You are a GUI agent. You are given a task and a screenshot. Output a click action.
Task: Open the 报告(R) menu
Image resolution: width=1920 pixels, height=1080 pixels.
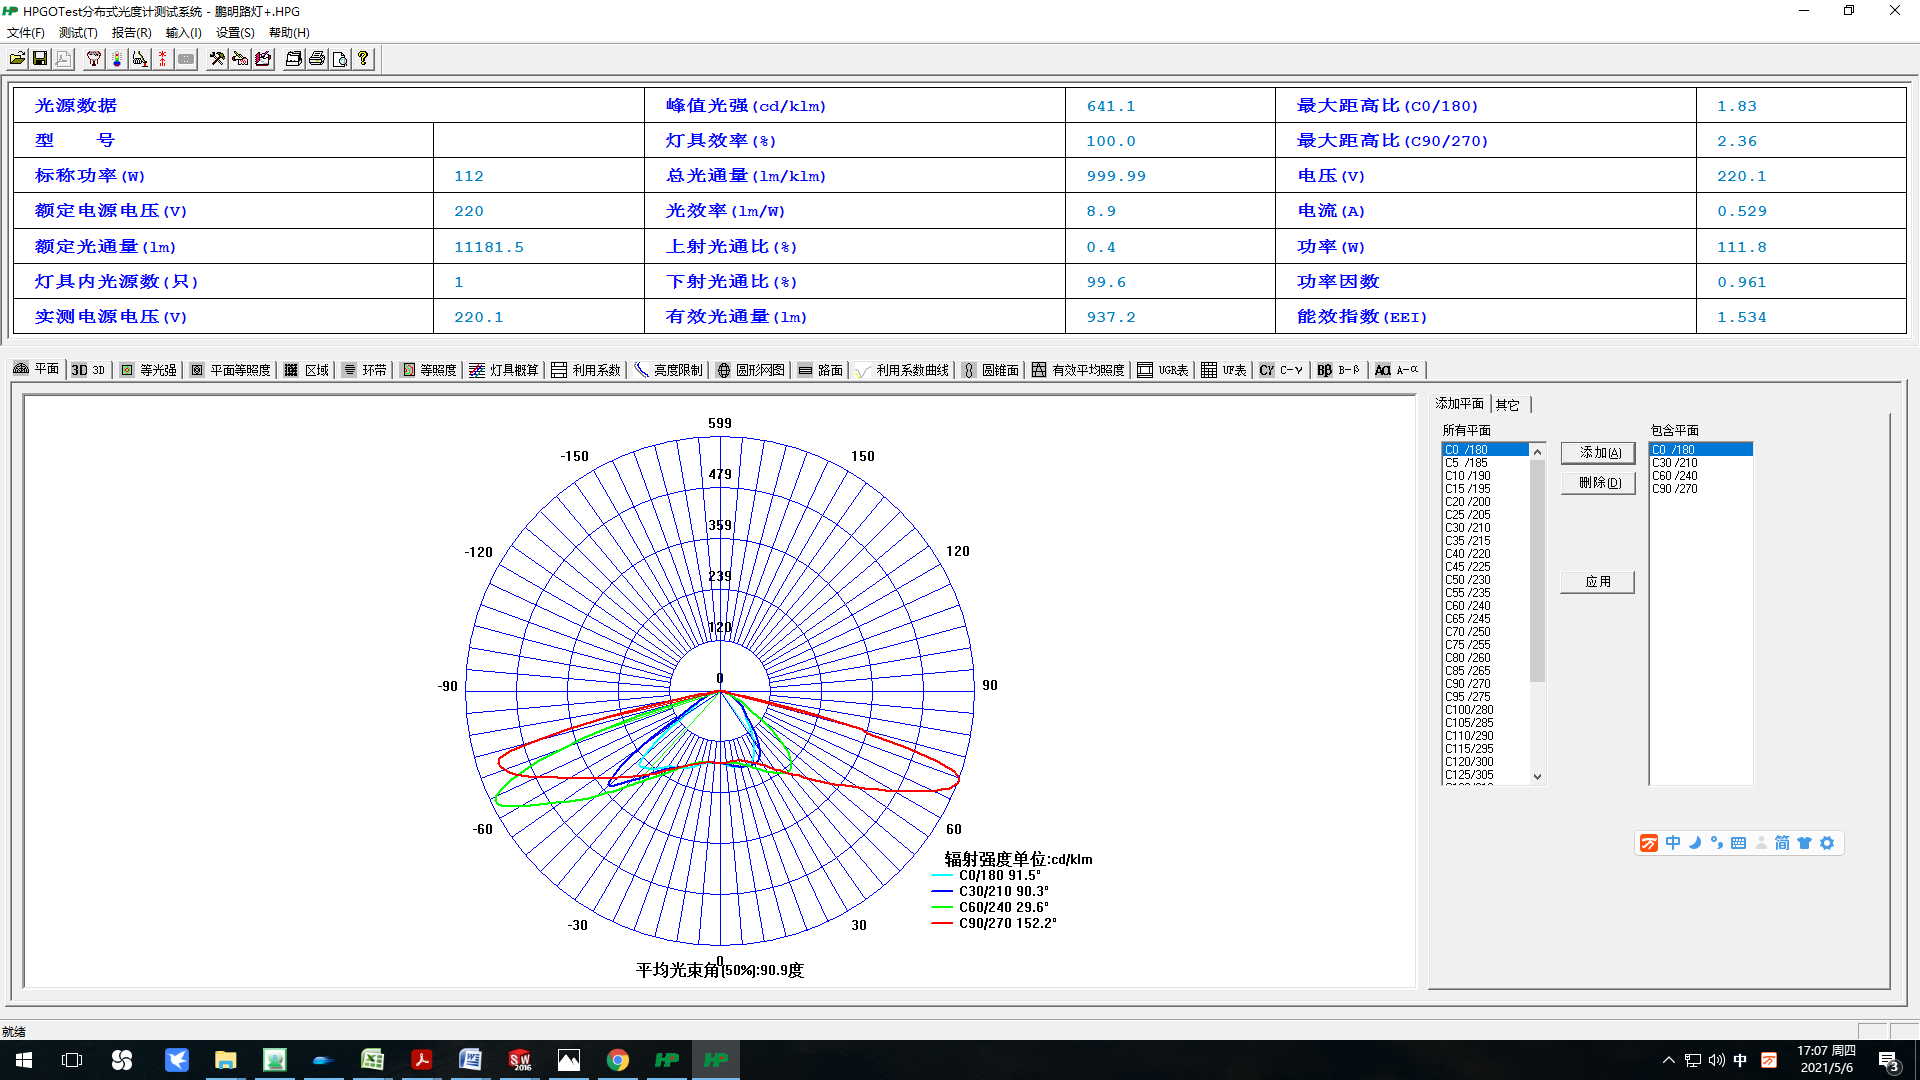click(131, 33)
